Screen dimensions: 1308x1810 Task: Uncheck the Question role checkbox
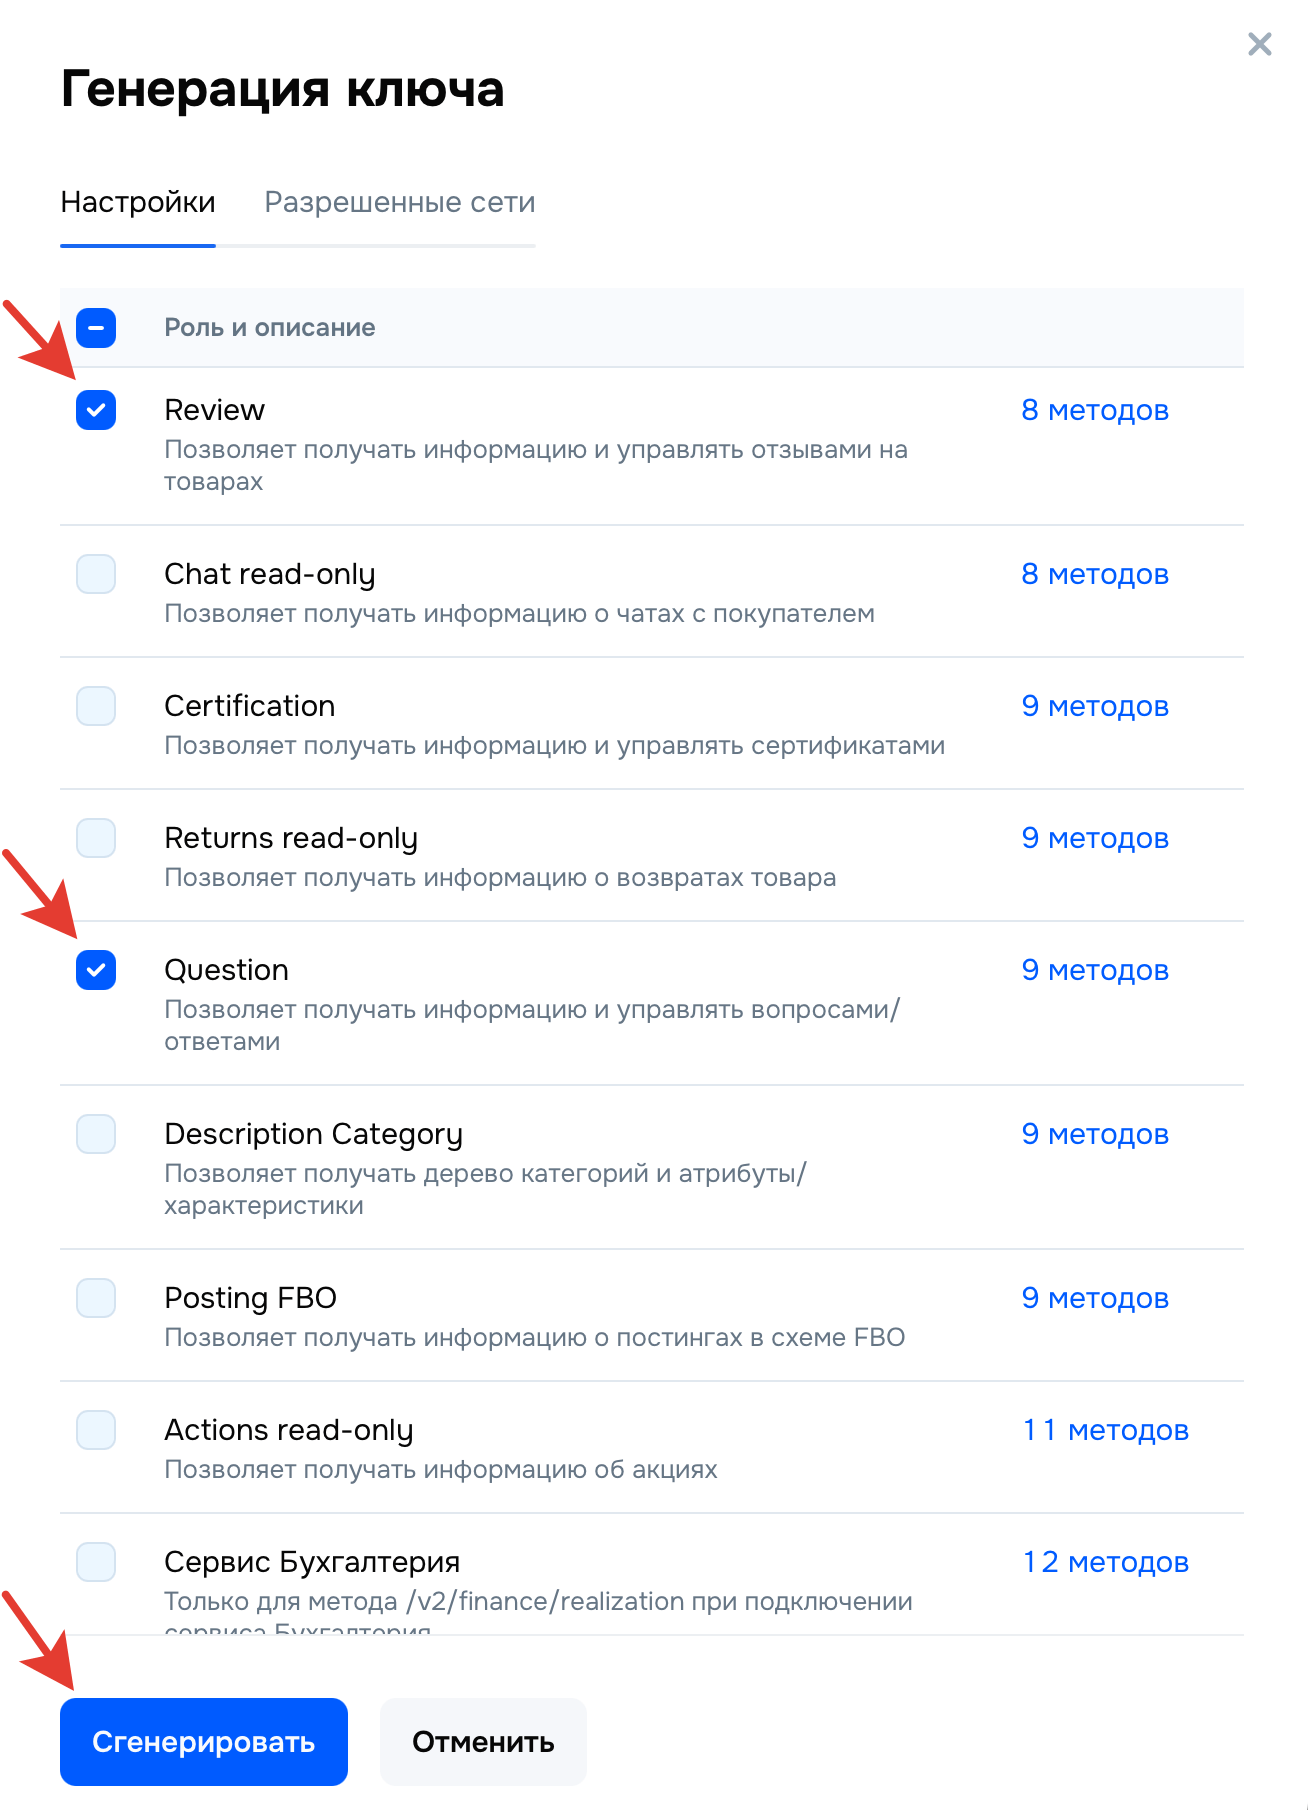pyautogui.click(x=95, y=970)
